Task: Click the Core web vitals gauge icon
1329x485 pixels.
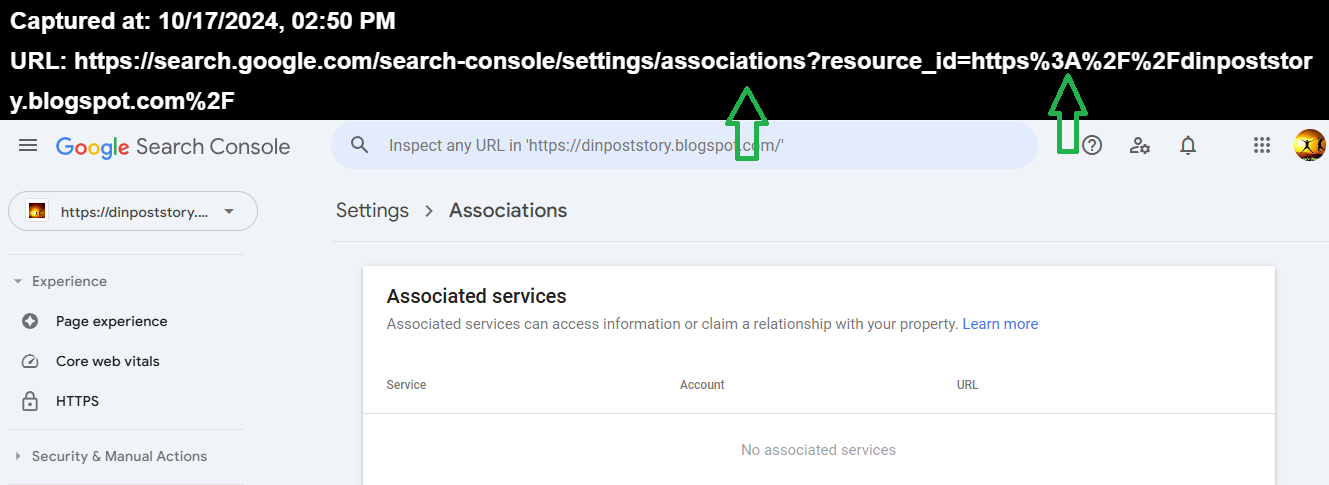Action: (x=30, y=361)
